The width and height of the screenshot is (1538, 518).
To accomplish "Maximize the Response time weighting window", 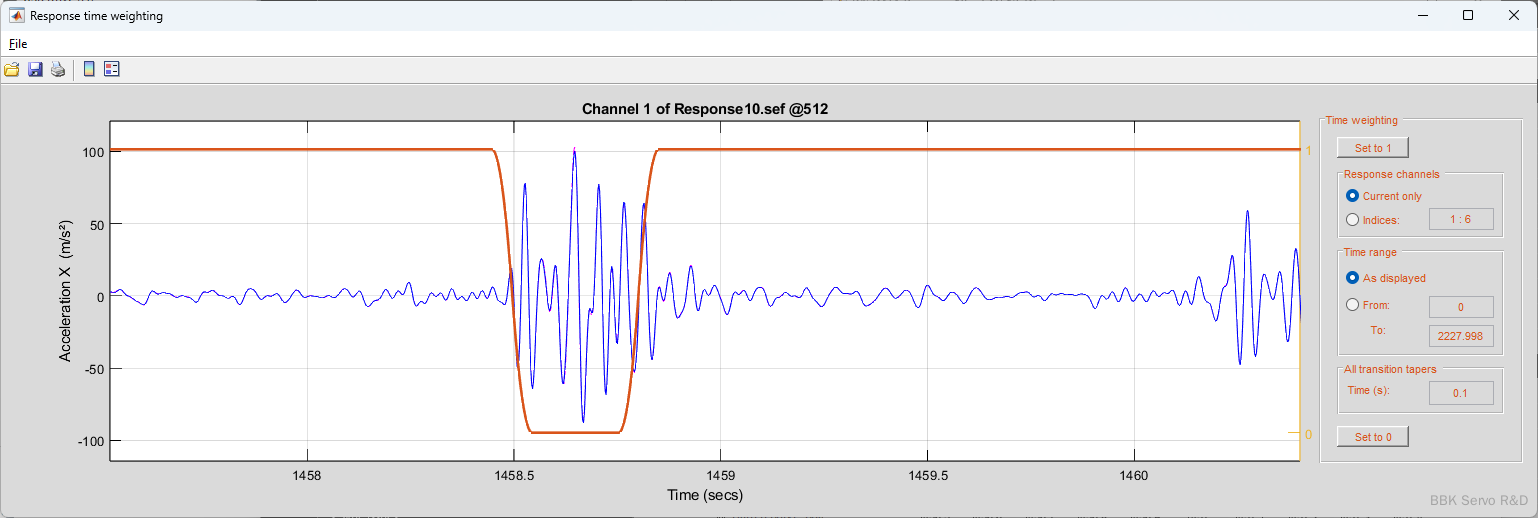I will 1467,15.
